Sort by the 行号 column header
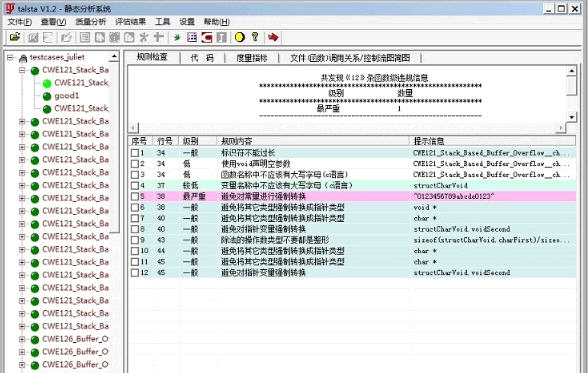Viewport: 588px width, 373px height. 165,141
